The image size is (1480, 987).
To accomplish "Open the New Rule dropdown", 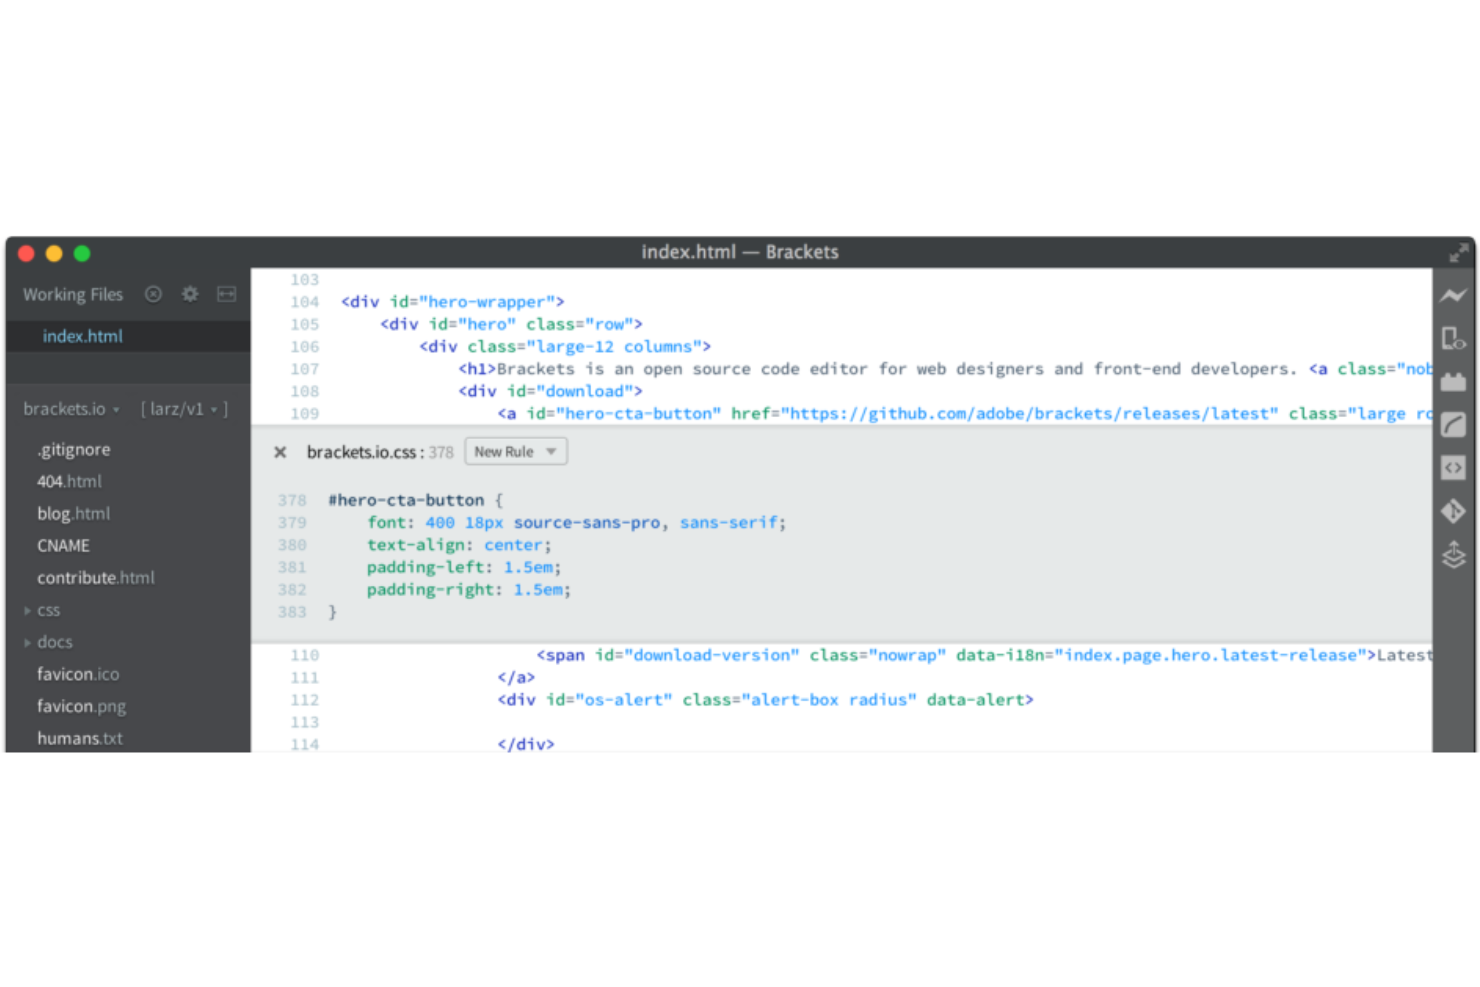I will click(550, 451).
